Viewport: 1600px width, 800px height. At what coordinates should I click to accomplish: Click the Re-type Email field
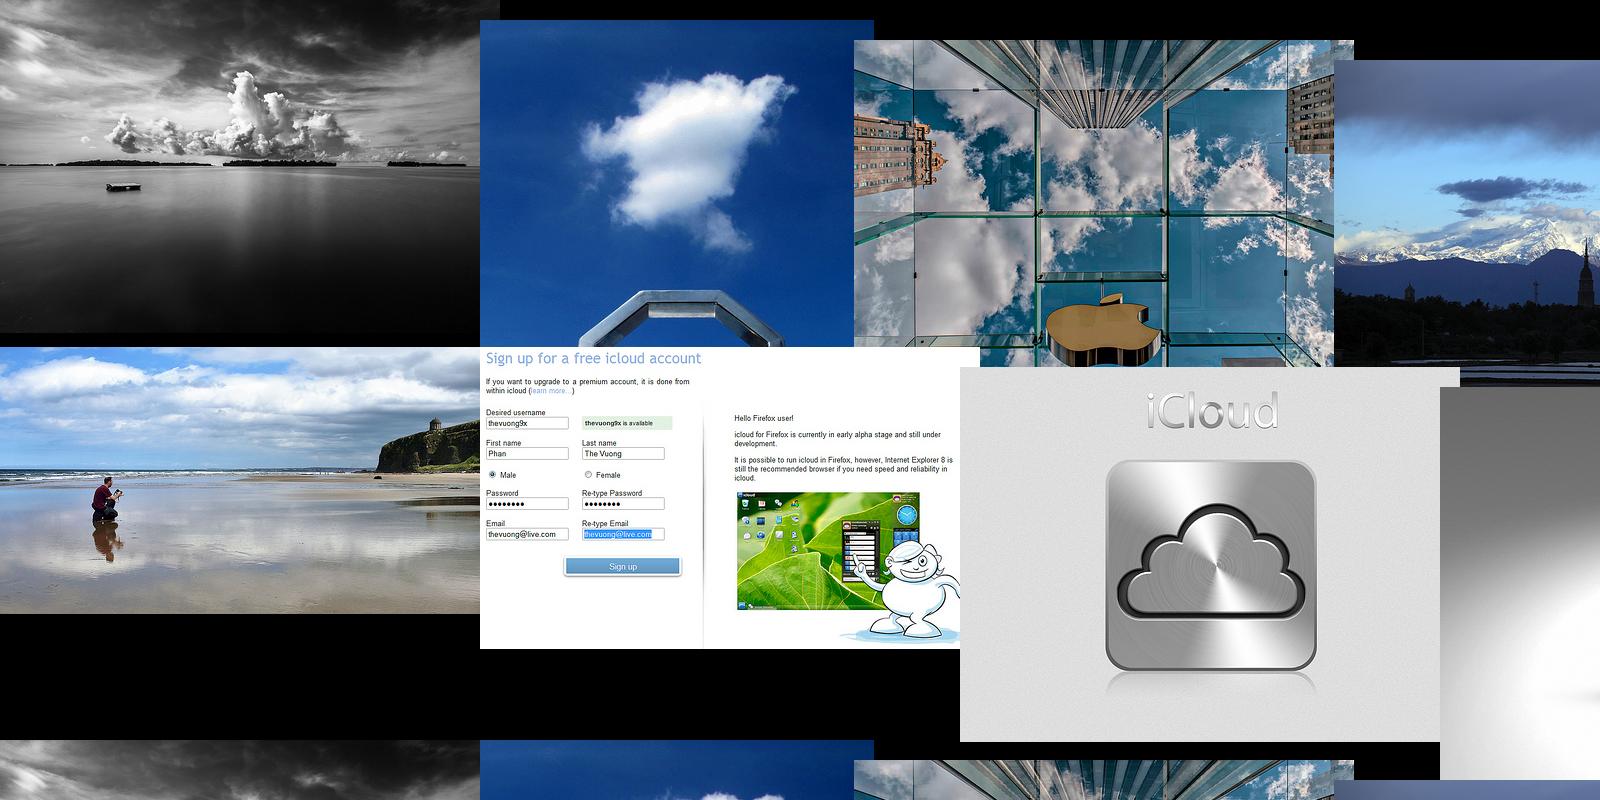[x=623, y=534]
